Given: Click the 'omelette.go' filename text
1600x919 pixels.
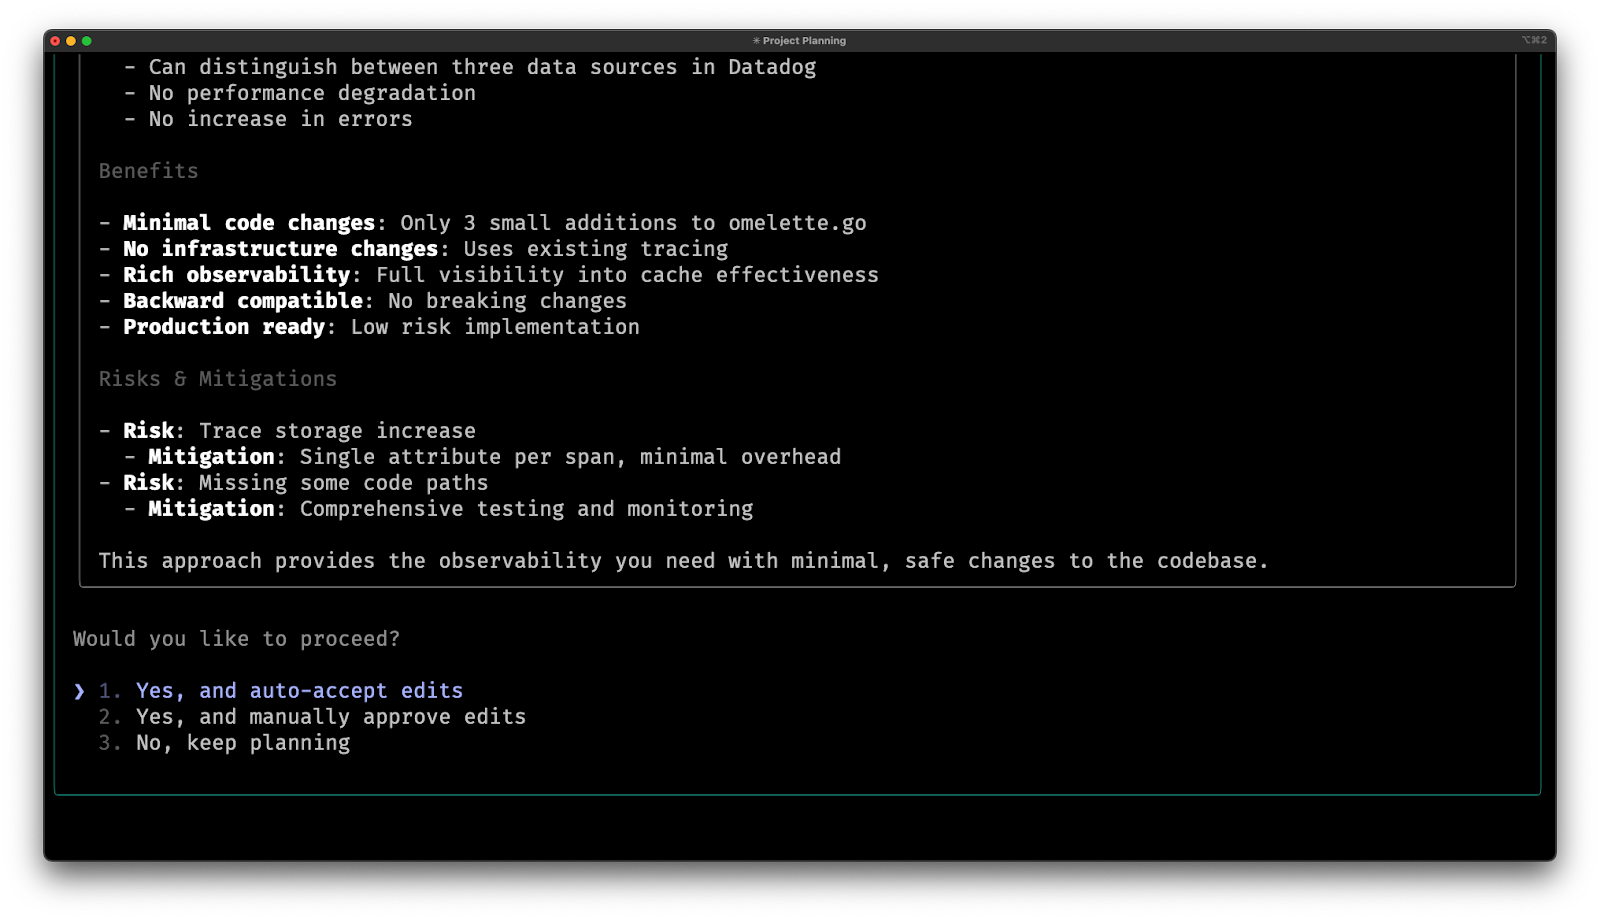Looking at the screenshot, I should 797,223.
